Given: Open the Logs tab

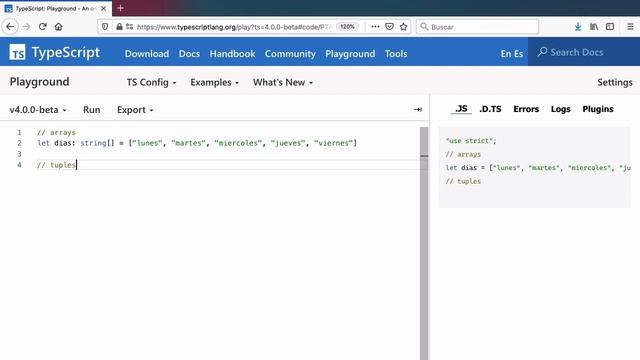Looking at the screenshot, I should point(560,109).
